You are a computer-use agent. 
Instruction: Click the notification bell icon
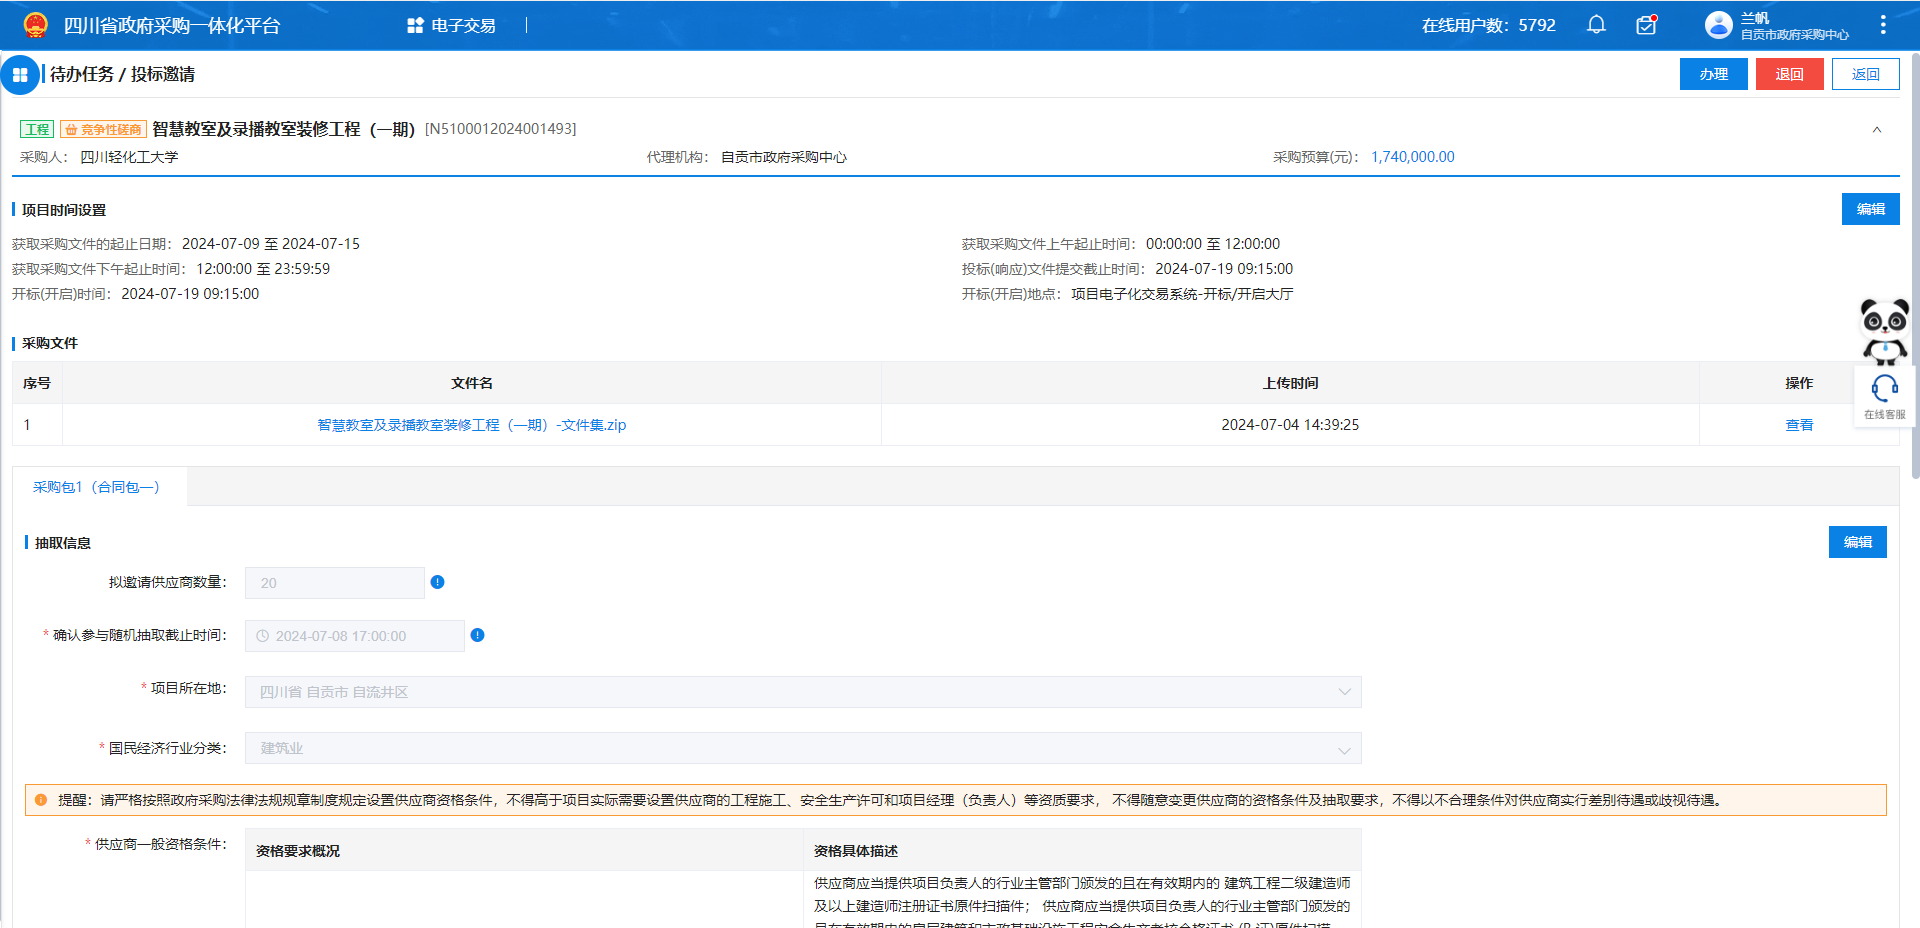click(x=1596, y=25)
